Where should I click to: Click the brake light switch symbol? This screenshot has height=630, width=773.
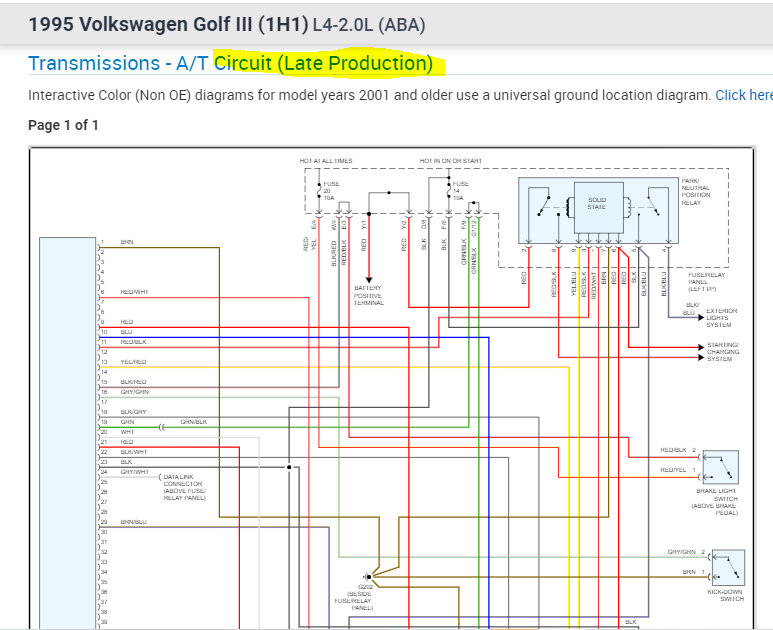720,467
